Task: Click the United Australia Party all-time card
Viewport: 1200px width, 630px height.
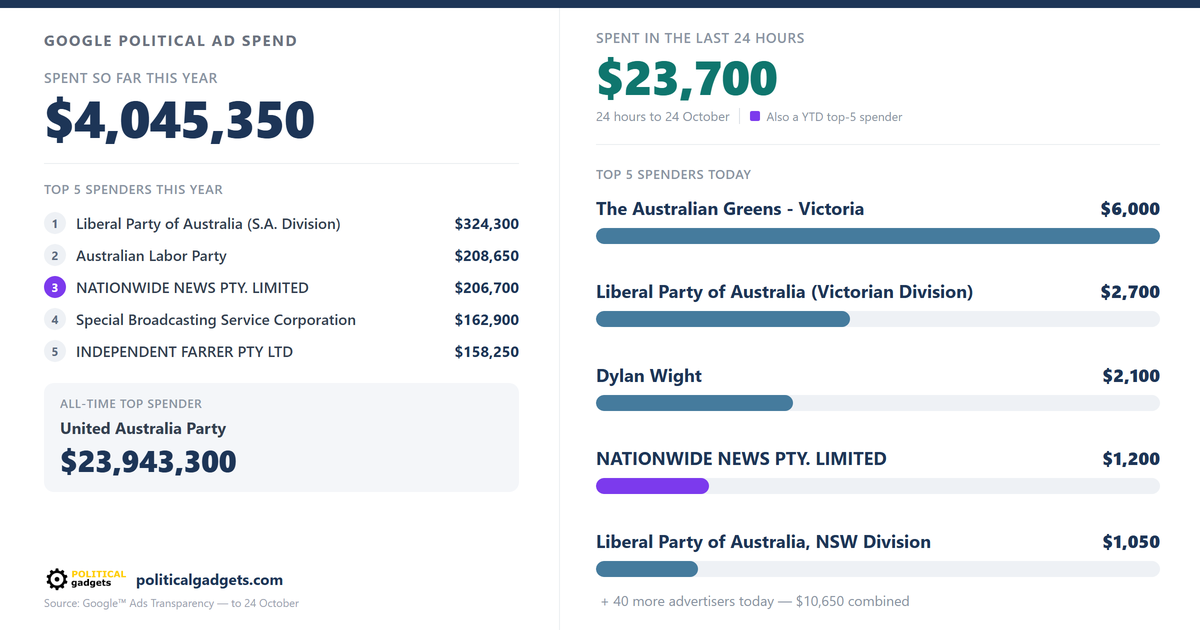Action: coord(281,437)
